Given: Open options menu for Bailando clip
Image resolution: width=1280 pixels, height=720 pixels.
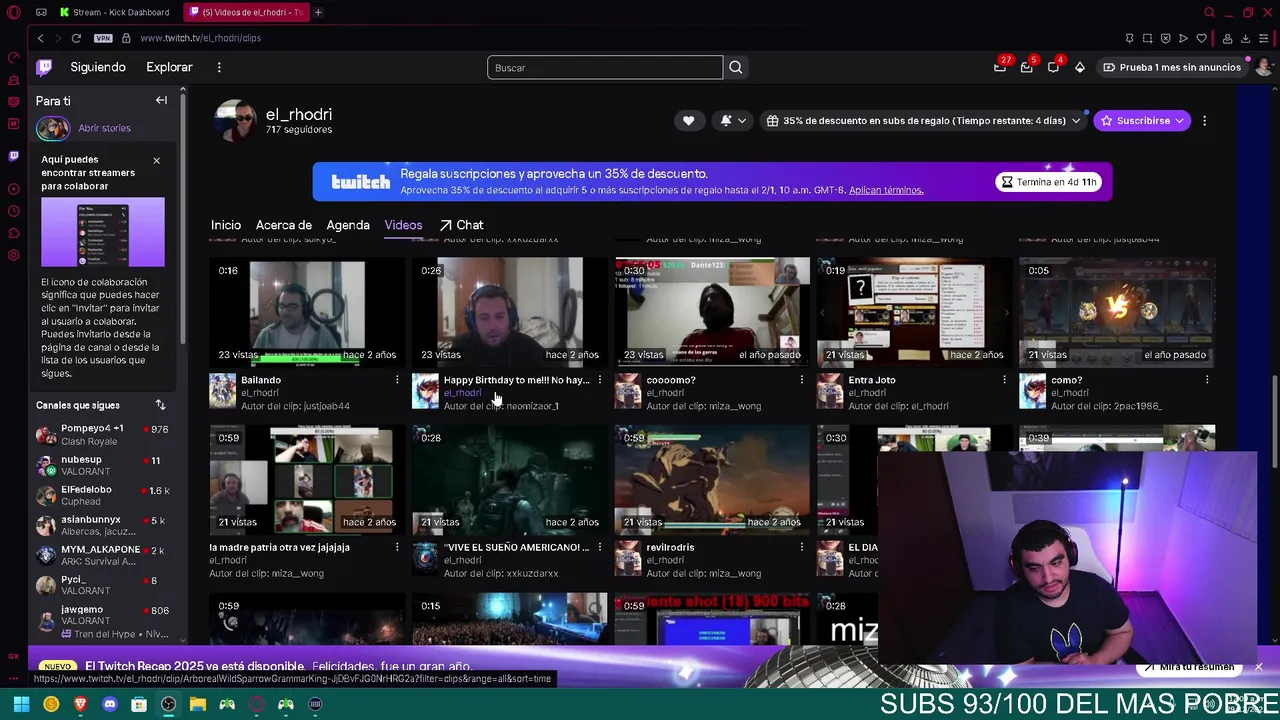Looking at the screenshot, I should [397, 380].
